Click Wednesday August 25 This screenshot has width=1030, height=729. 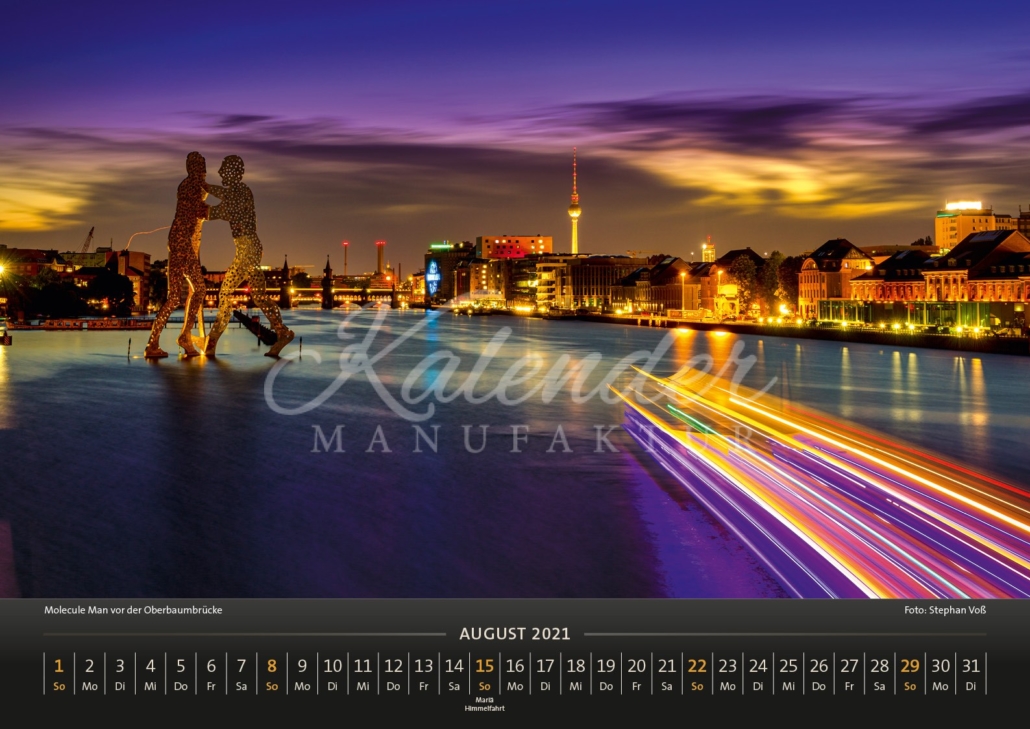click(x=788, y=674)
